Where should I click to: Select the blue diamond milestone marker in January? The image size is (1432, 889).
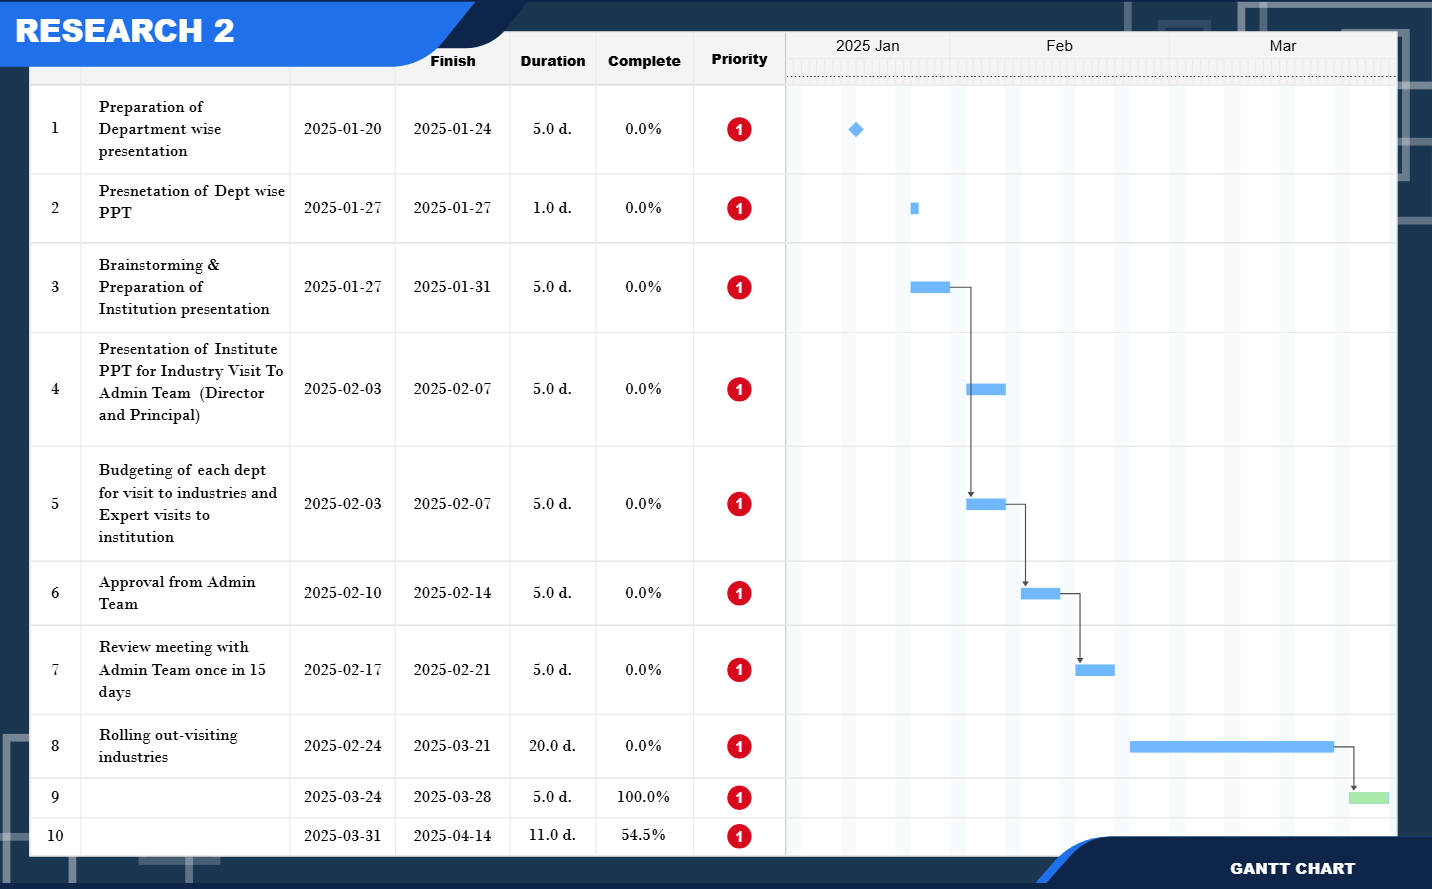click(856, 130)
